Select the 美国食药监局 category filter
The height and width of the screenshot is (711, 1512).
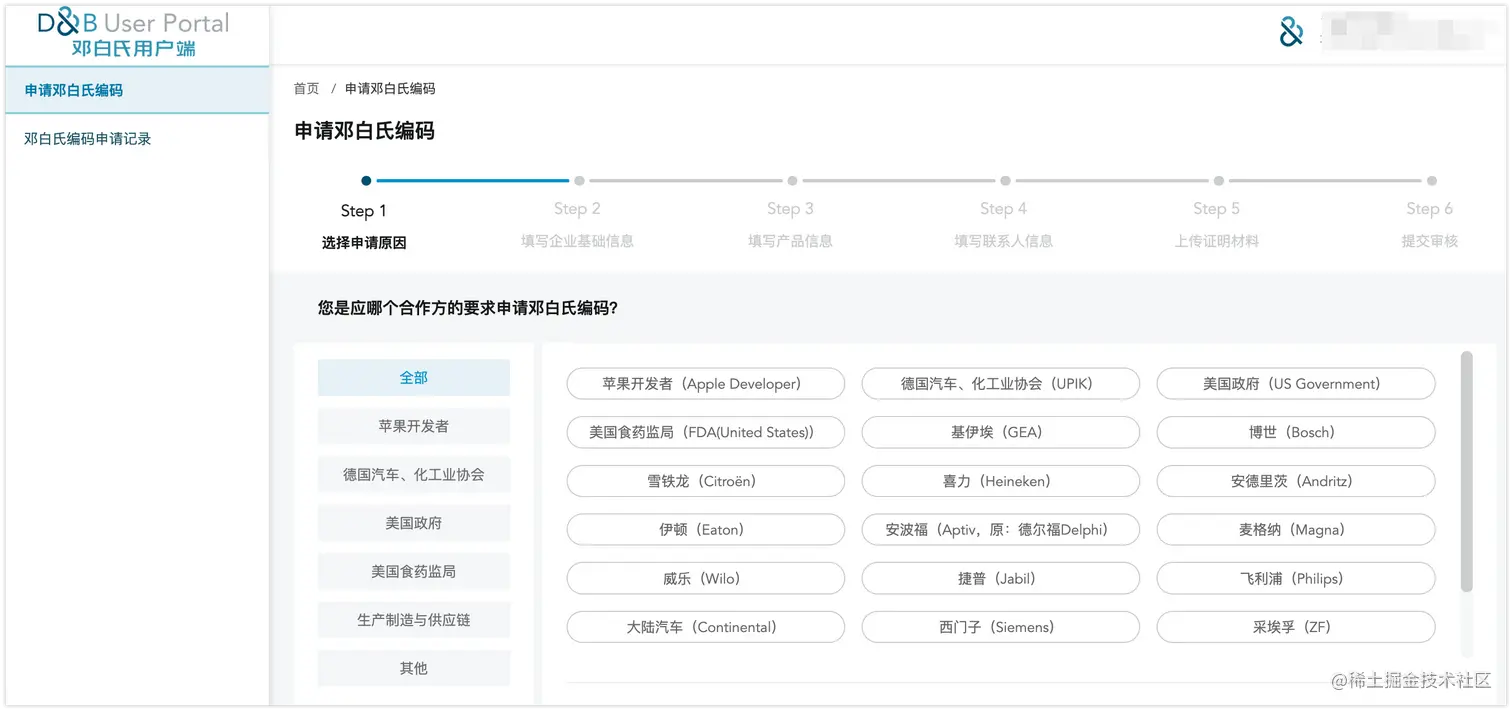pos(414,572)
